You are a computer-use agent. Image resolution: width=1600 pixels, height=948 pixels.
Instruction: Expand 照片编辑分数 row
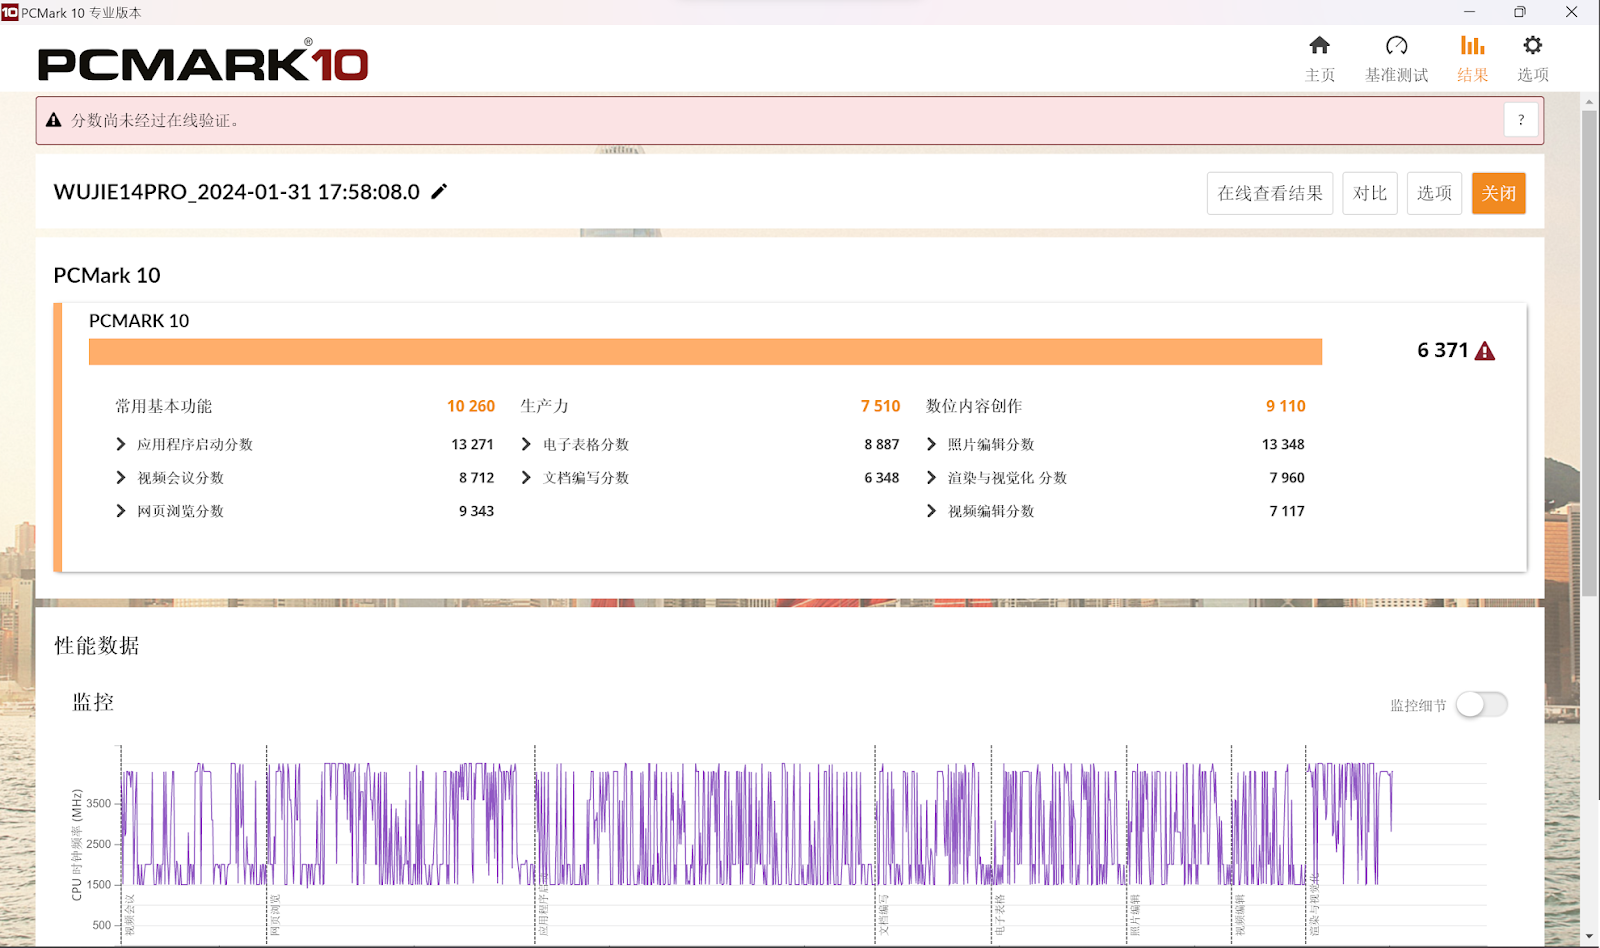point(931,444)
